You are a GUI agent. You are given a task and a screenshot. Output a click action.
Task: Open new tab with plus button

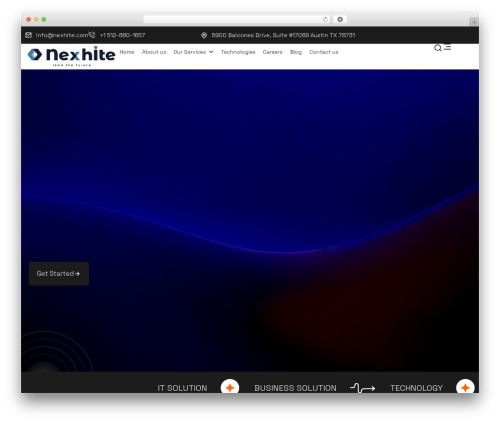pos(474,22)
